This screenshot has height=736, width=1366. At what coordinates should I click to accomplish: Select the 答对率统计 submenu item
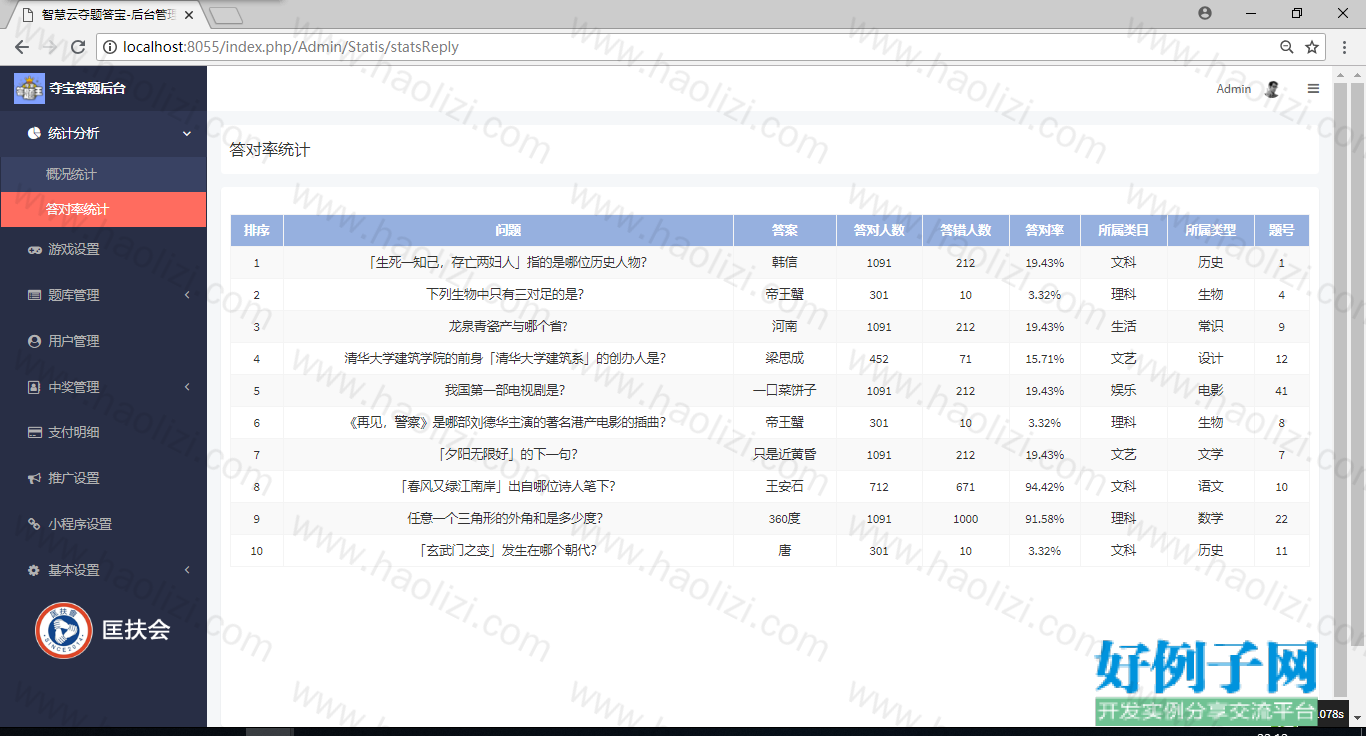coord(103,210)
